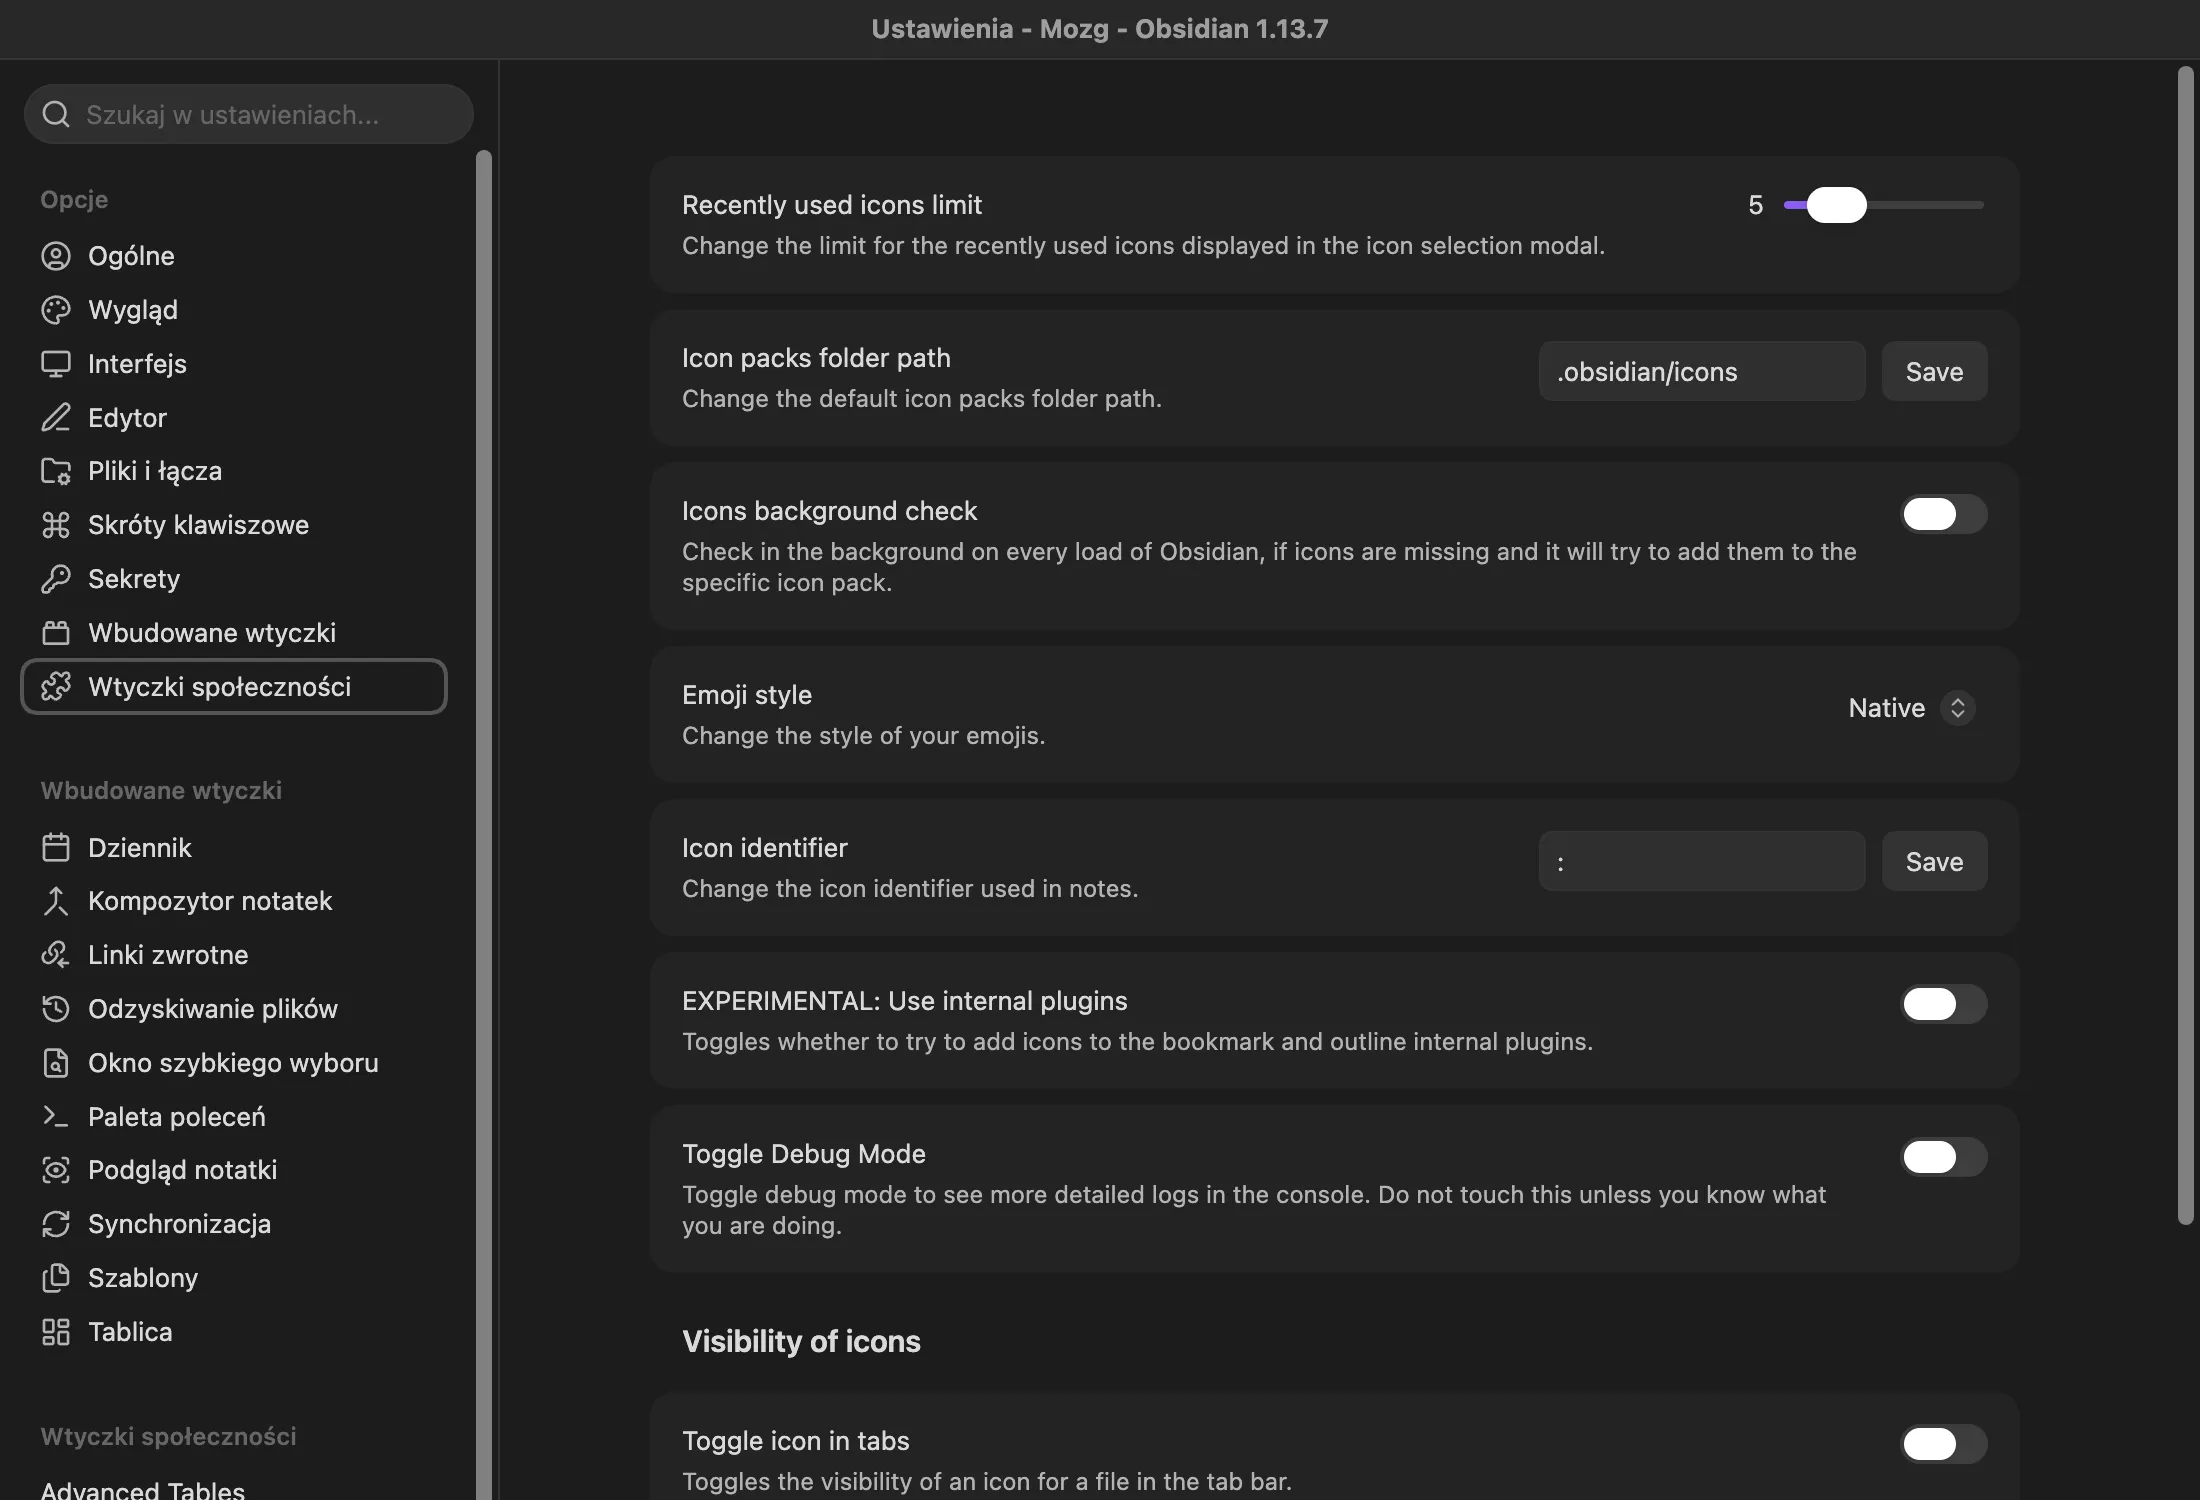Image resolution: width=2200 pixels, height=1500 pixels.
Task: Click the Podgląd notatki eye icon
Action: 56,1170
